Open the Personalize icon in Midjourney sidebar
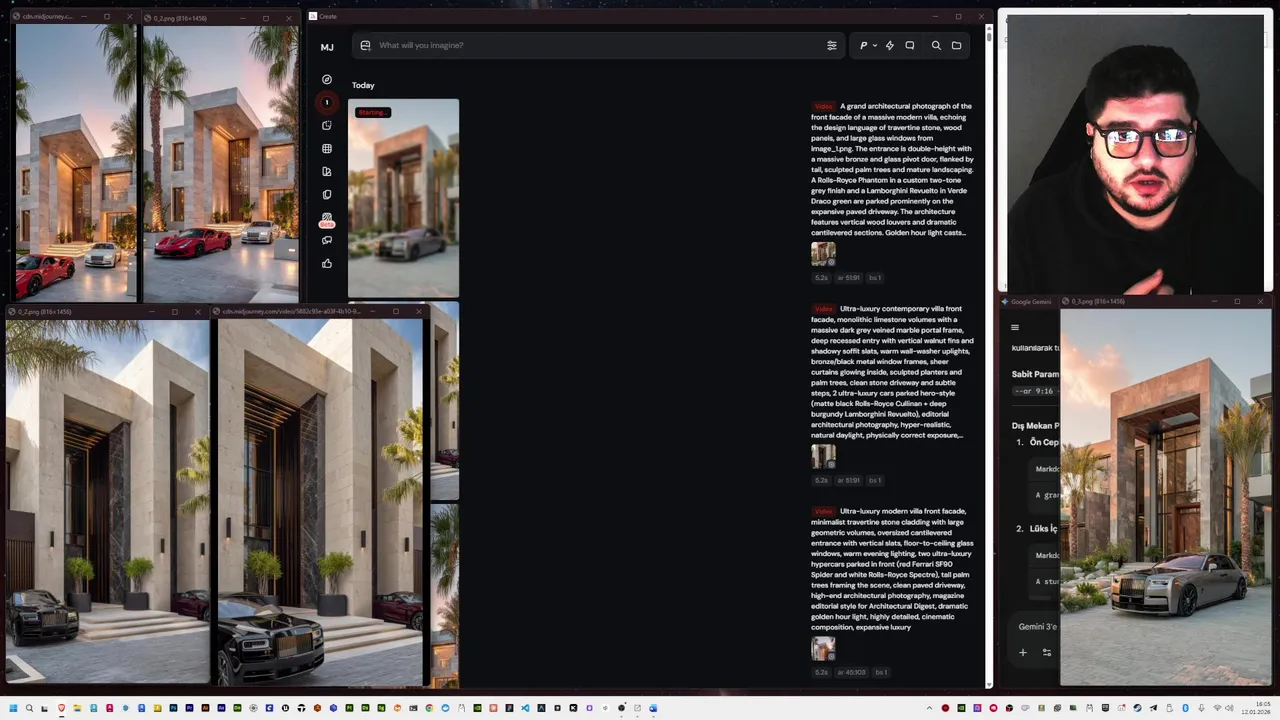1280x720 pixels. pos(327,171)
